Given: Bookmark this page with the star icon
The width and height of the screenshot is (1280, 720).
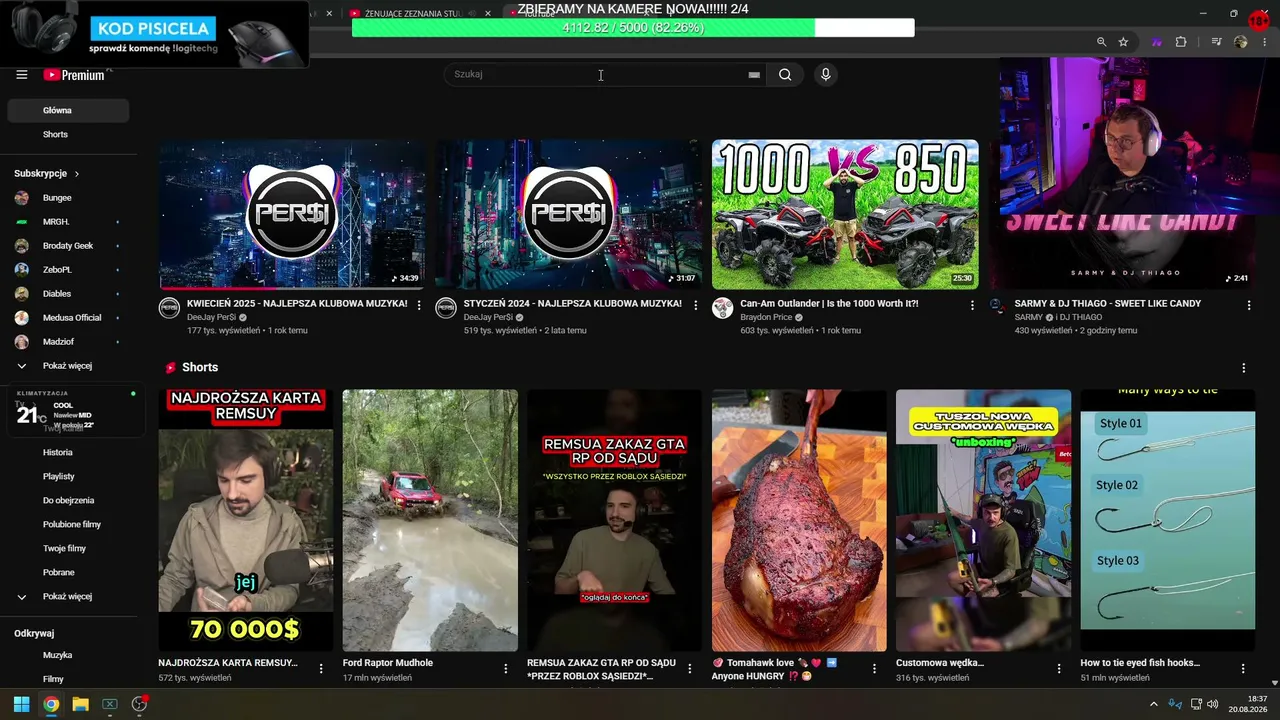Looking at the screenshot, I should pos(1123,42).
